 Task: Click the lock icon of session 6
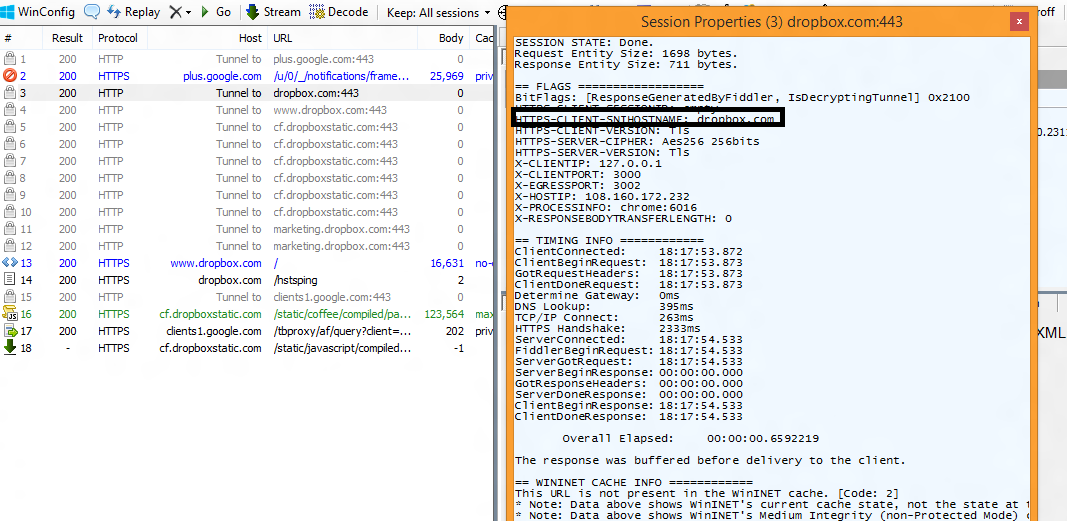click(x=9, y=144)
